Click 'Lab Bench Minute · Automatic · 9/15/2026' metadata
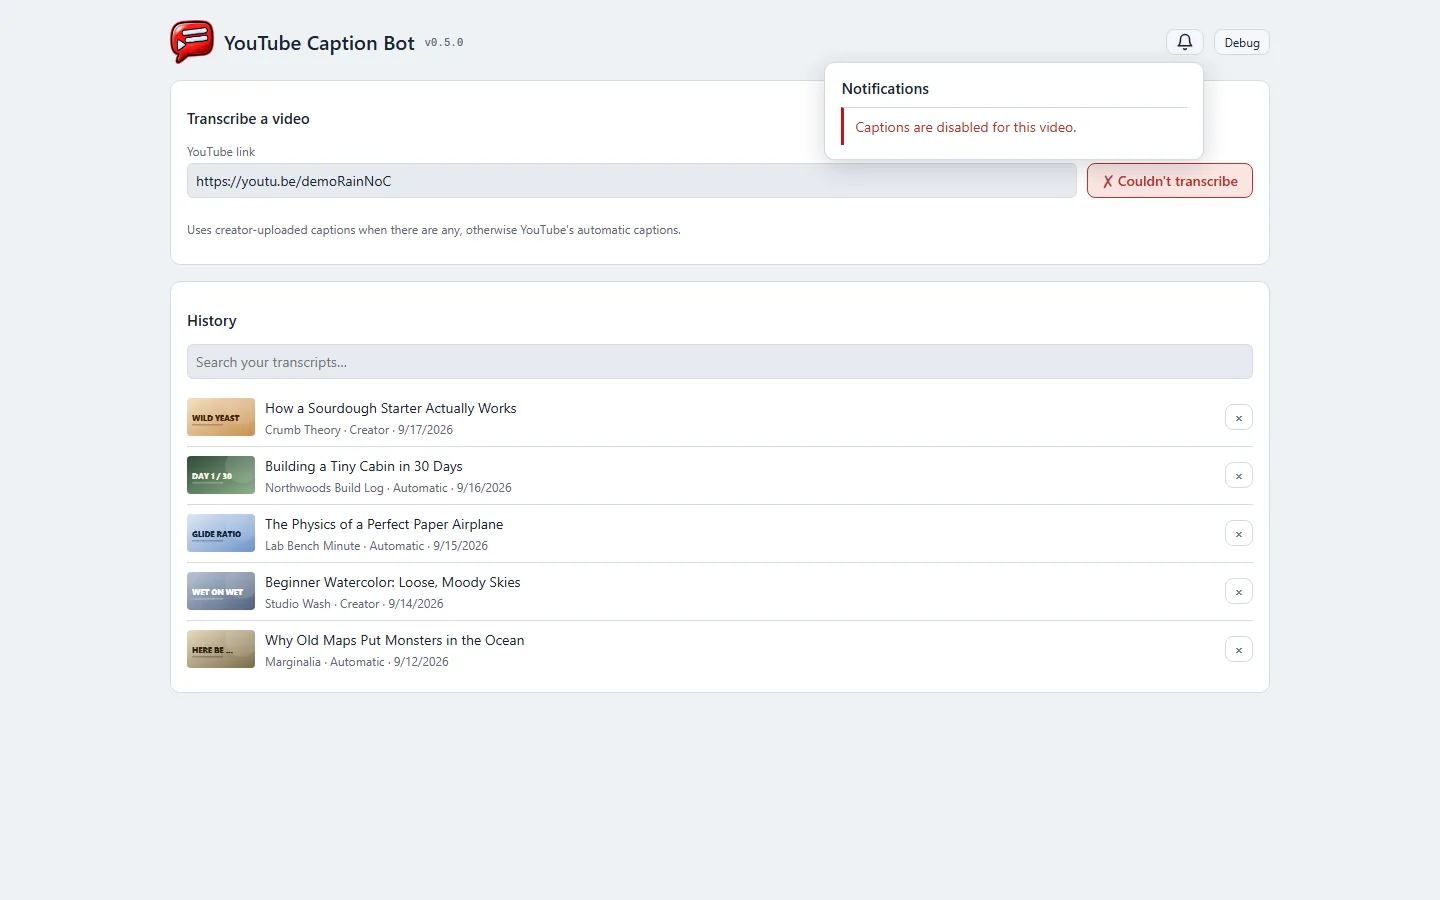This screenshot has height=900, width=1440. pyautogui.click(x=377, y=546)
